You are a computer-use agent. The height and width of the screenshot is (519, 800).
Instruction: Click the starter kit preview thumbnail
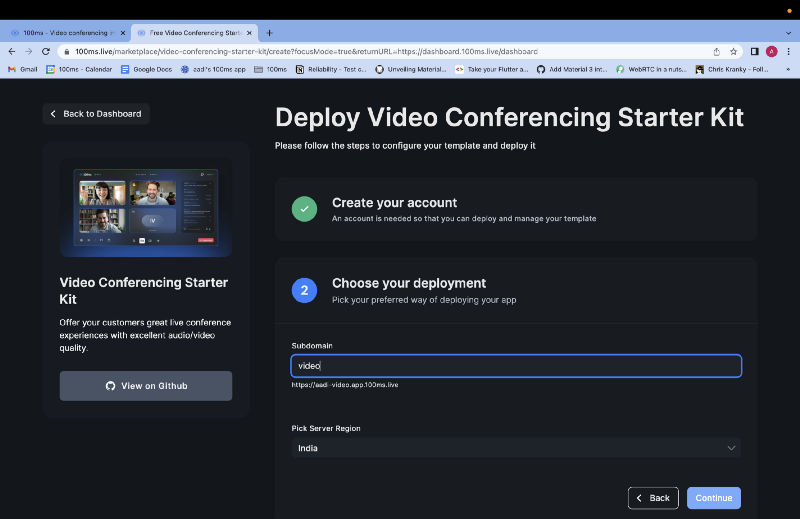coord(146,207)
